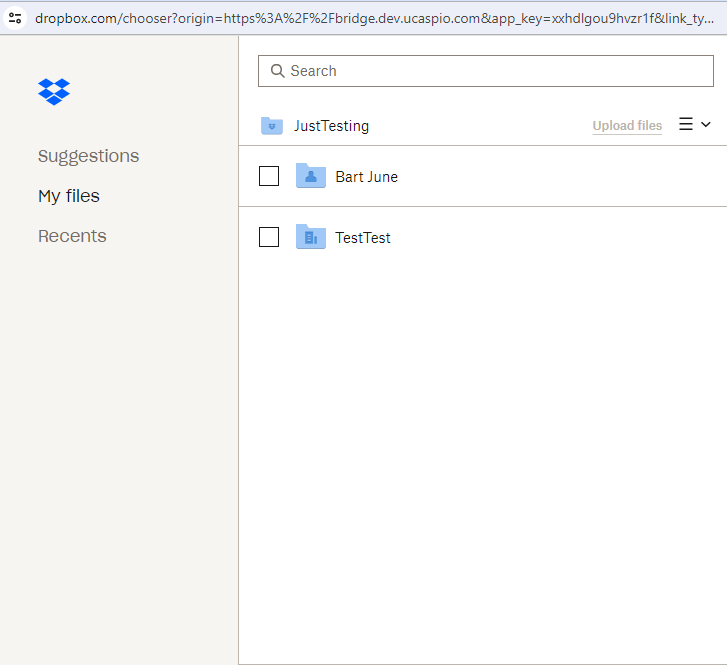
Task: Click the magnifier icon in the search box
Action: point(277,71)
